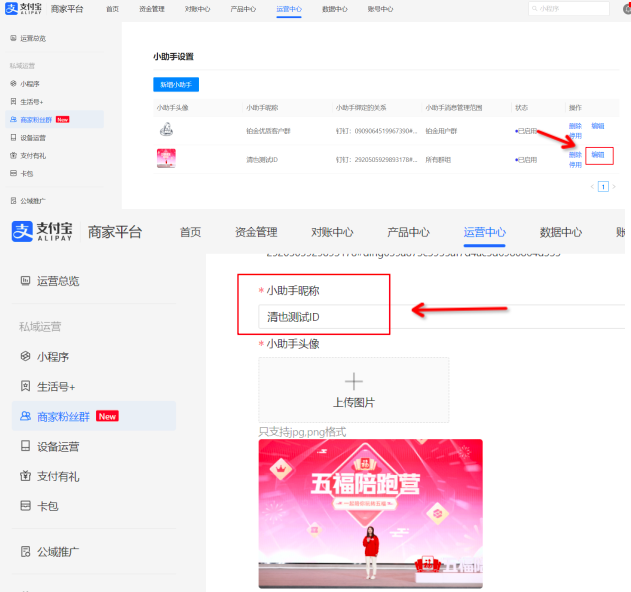Click the 卡包 card icon in the enlarged lower sidebar
The width and height of the screenshot is (631, 592).
coord(26,506)
